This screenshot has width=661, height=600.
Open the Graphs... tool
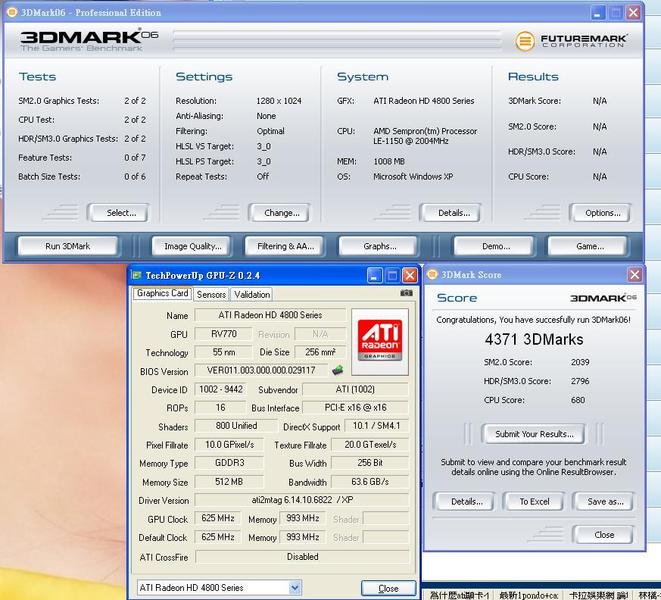click(378, 246)
